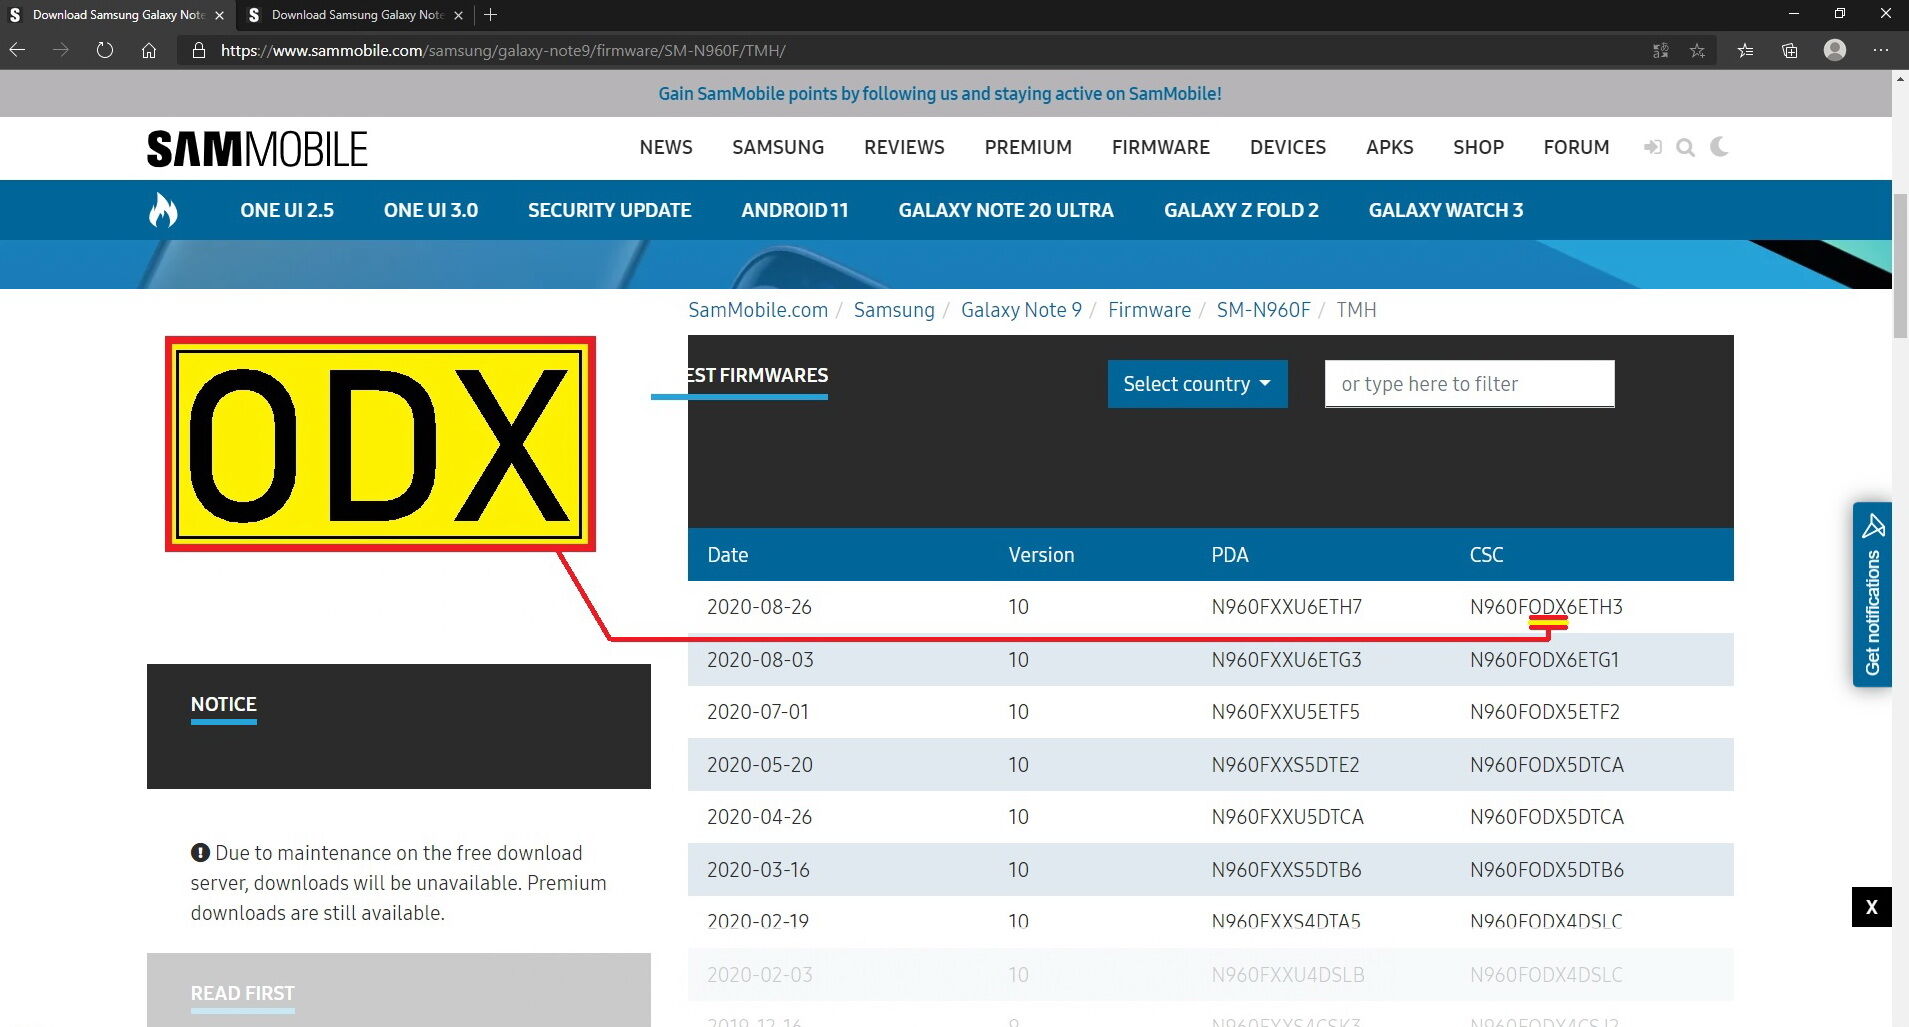The height and width of the screenshot is (1027, 1909).
Task: Open firmware PDA N960FXXS5DTB6
Action: point(1286,870)
